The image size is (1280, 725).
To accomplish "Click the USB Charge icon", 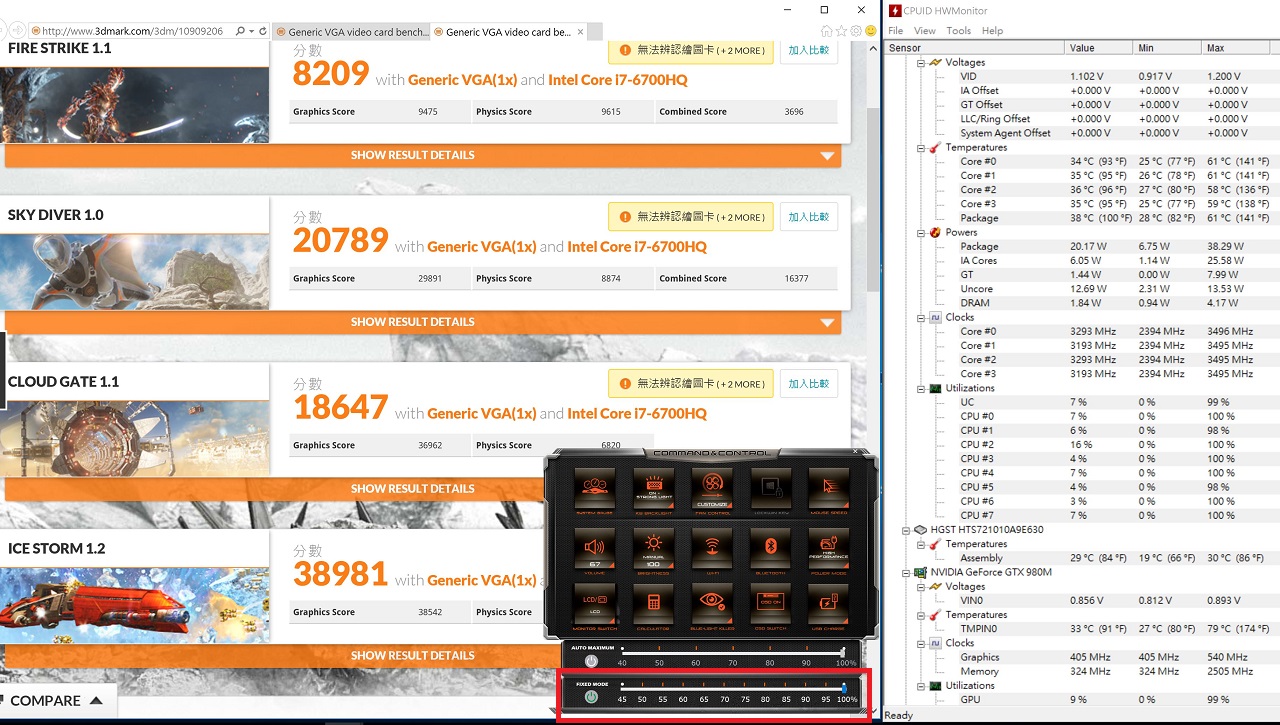I will point(829,604).
